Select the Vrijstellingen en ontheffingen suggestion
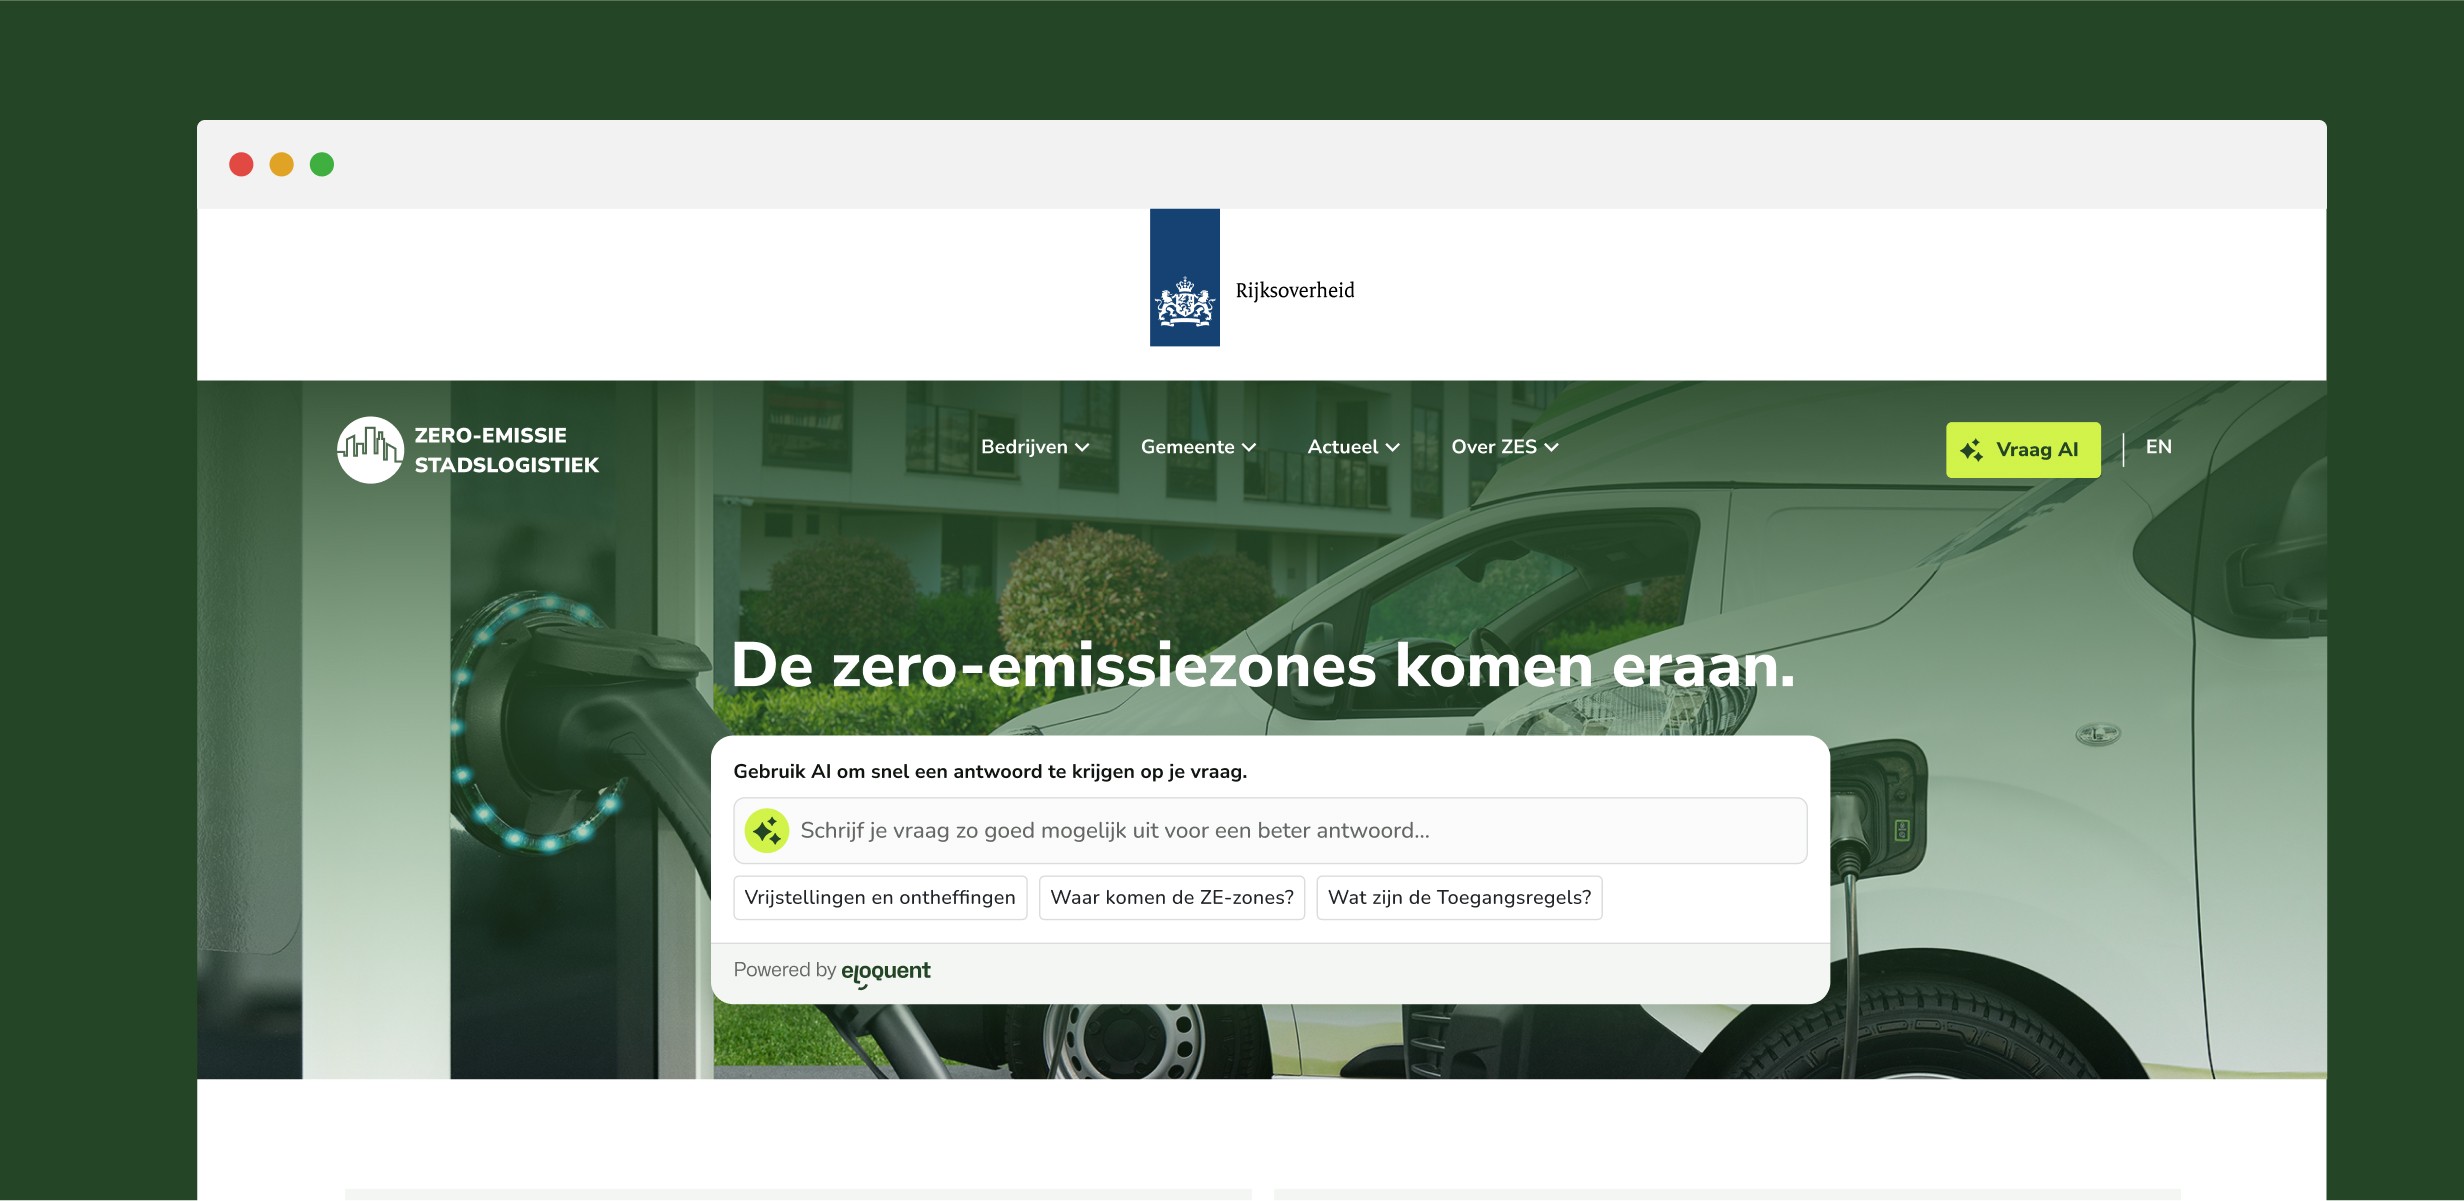 pos(880,897)
